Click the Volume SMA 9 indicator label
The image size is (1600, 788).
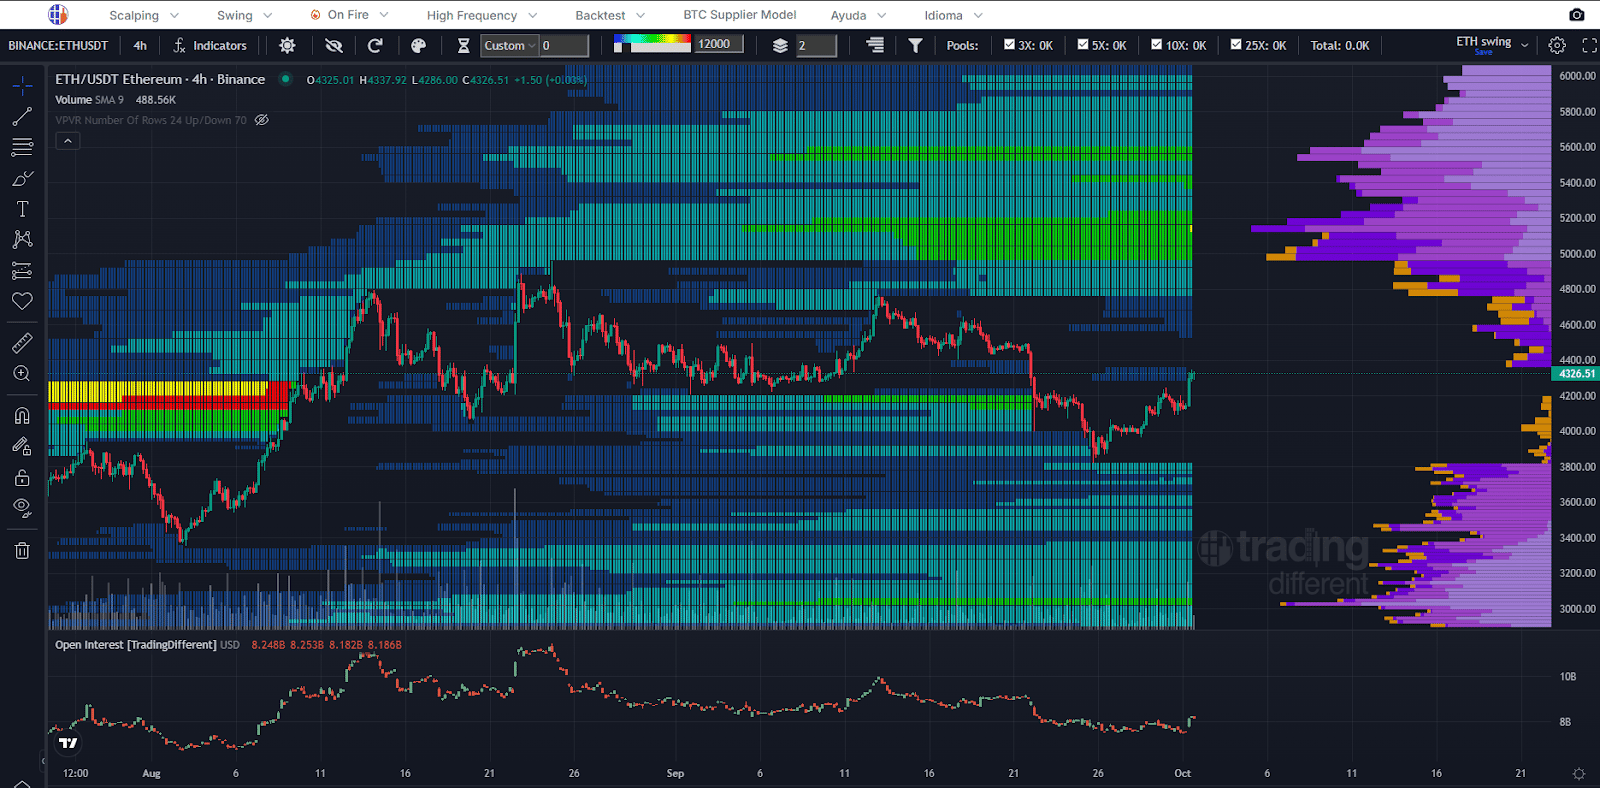90,100
